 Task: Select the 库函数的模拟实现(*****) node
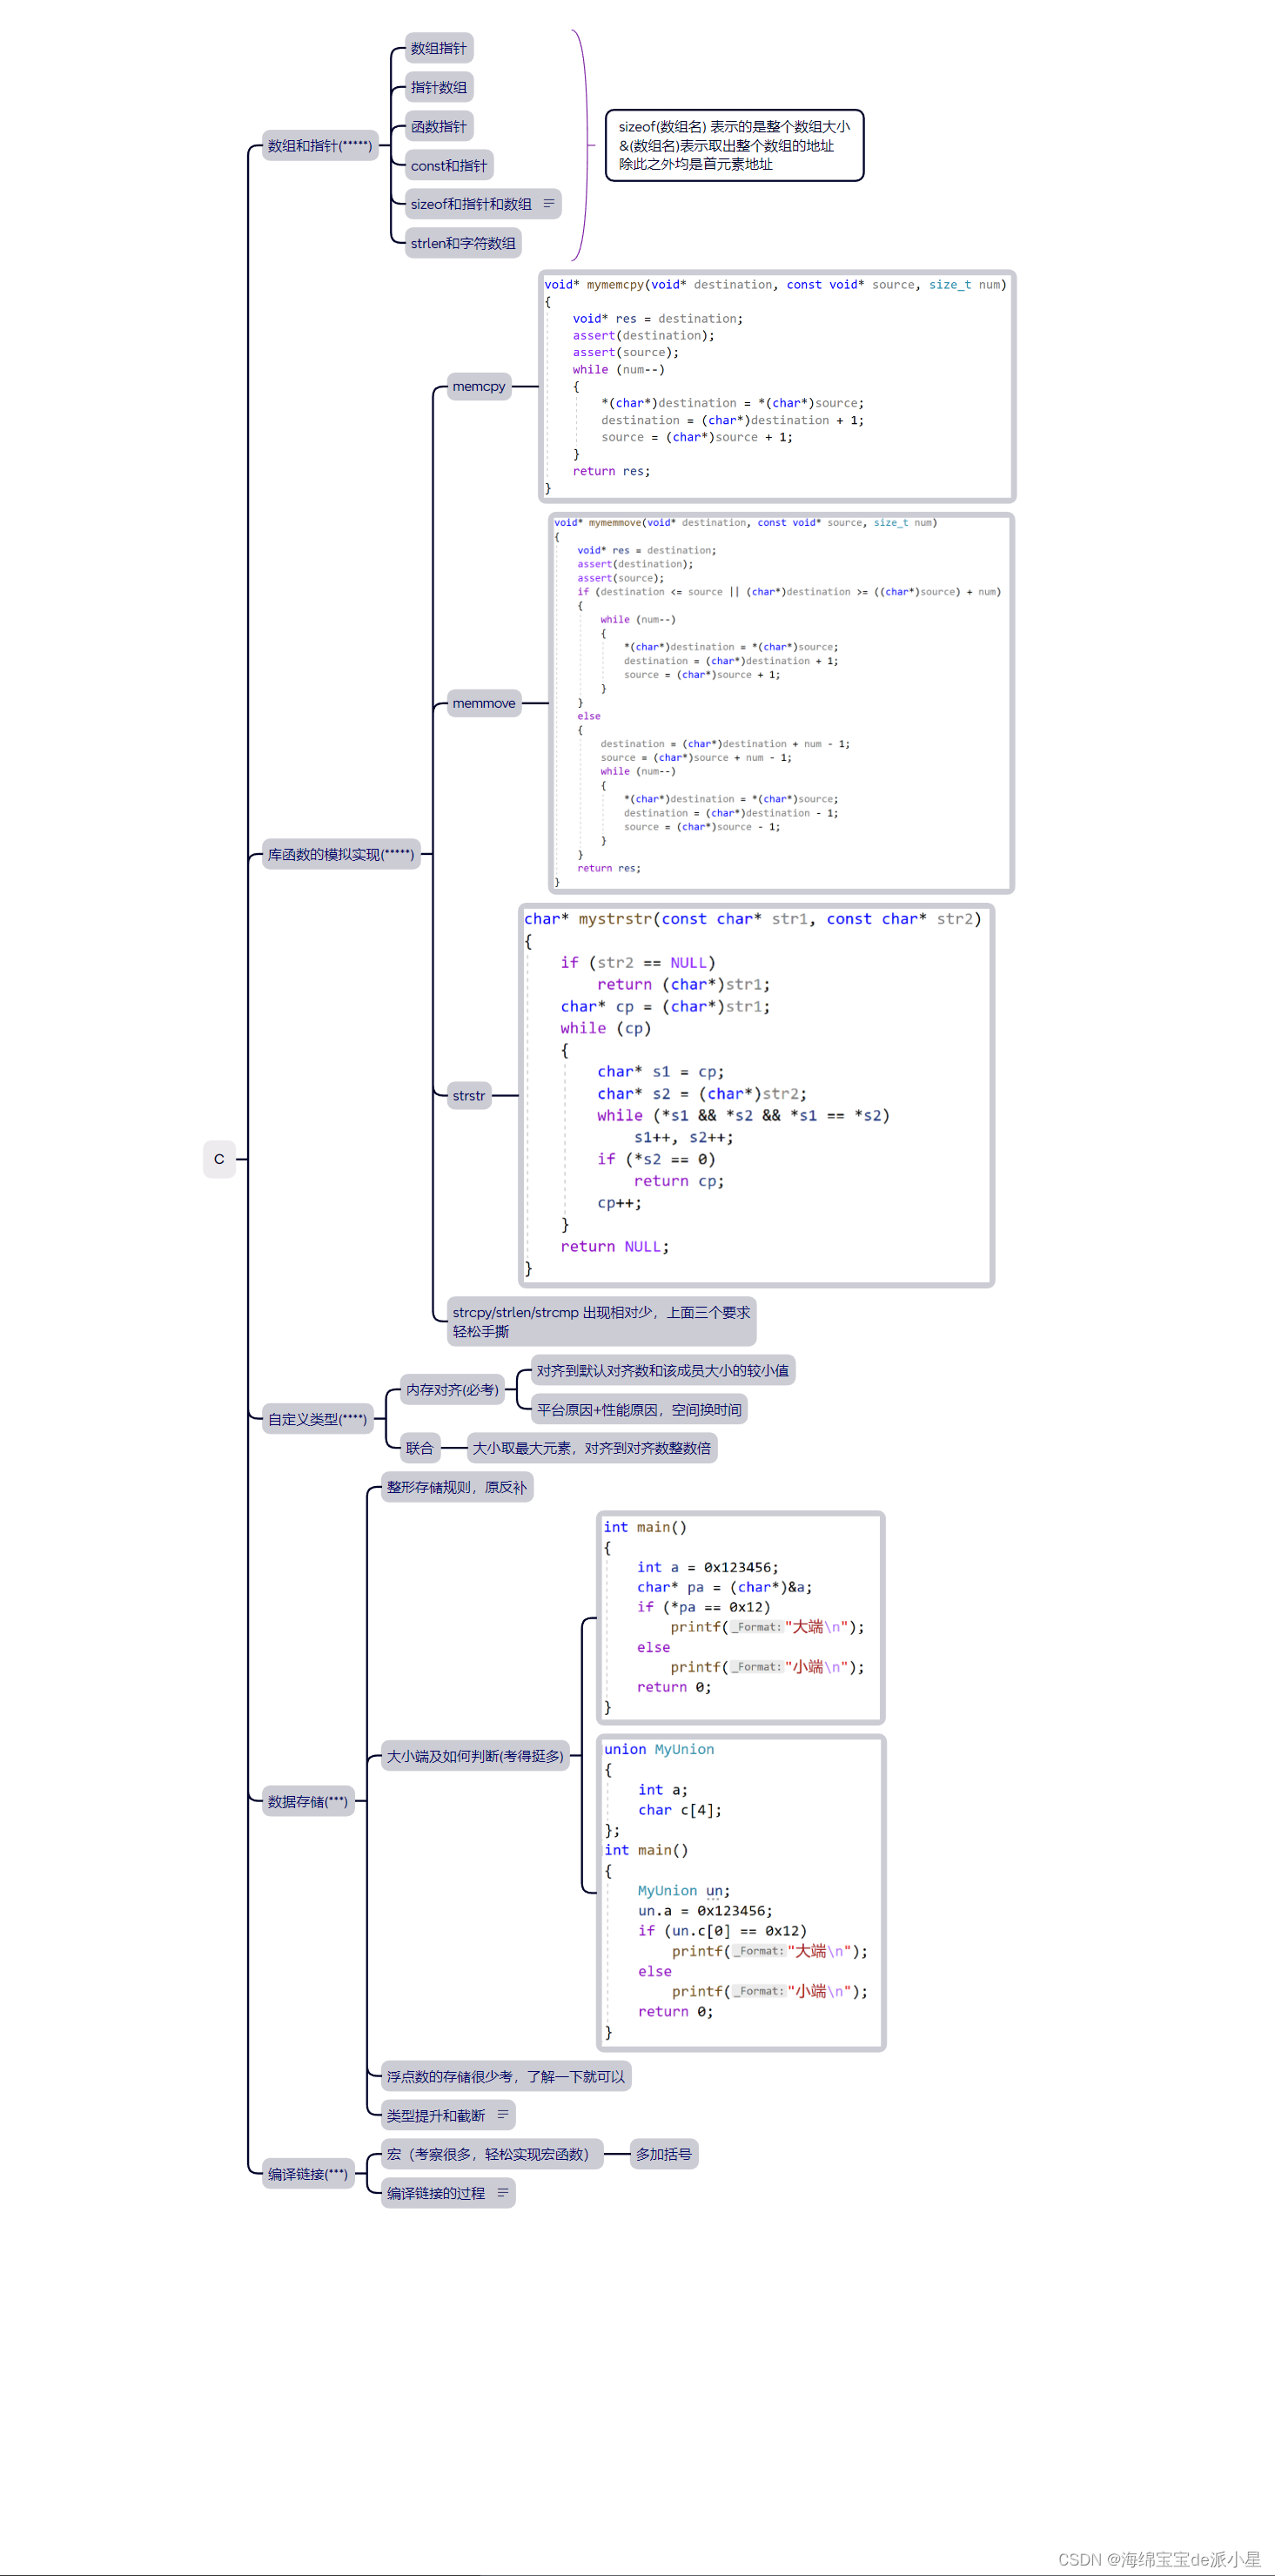click(341, 854)
